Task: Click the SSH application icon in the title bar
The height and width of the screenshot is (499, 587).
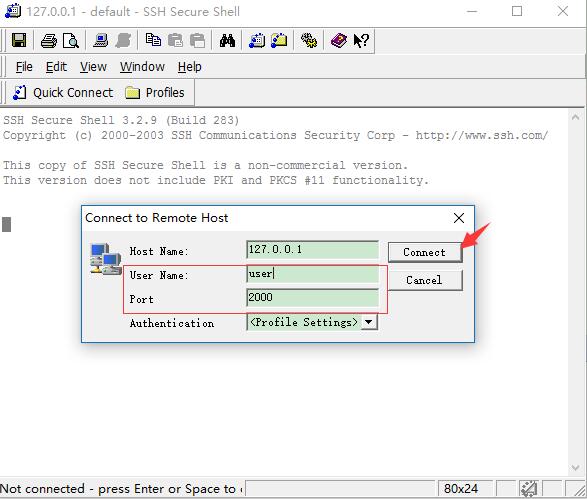Action: tap(13, 11)
